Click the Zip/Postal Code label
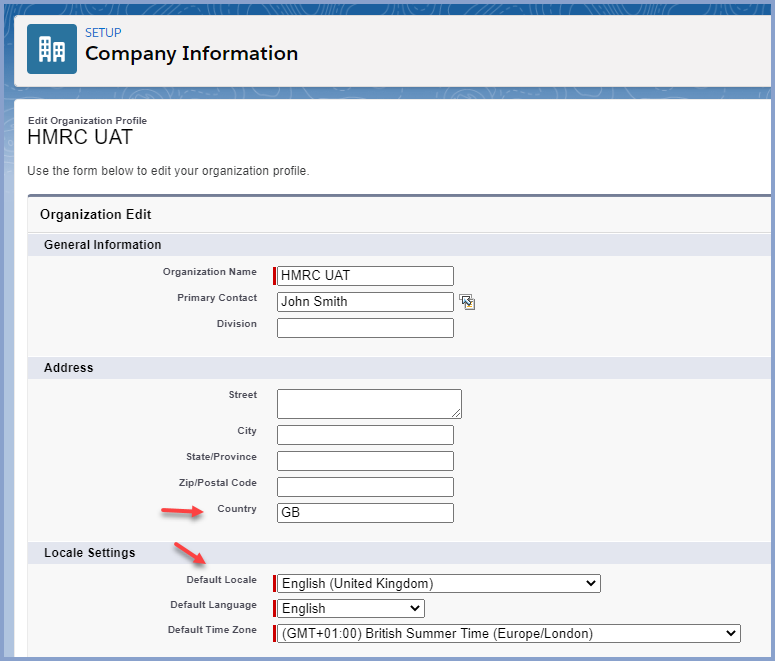The width and height of the screenshot is (775, 661). coord(217,483)
